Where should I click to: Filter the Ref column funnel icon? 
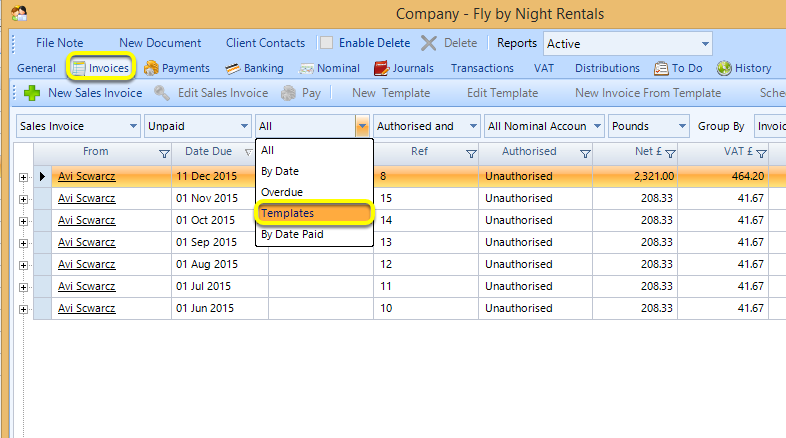coord(471,154)
